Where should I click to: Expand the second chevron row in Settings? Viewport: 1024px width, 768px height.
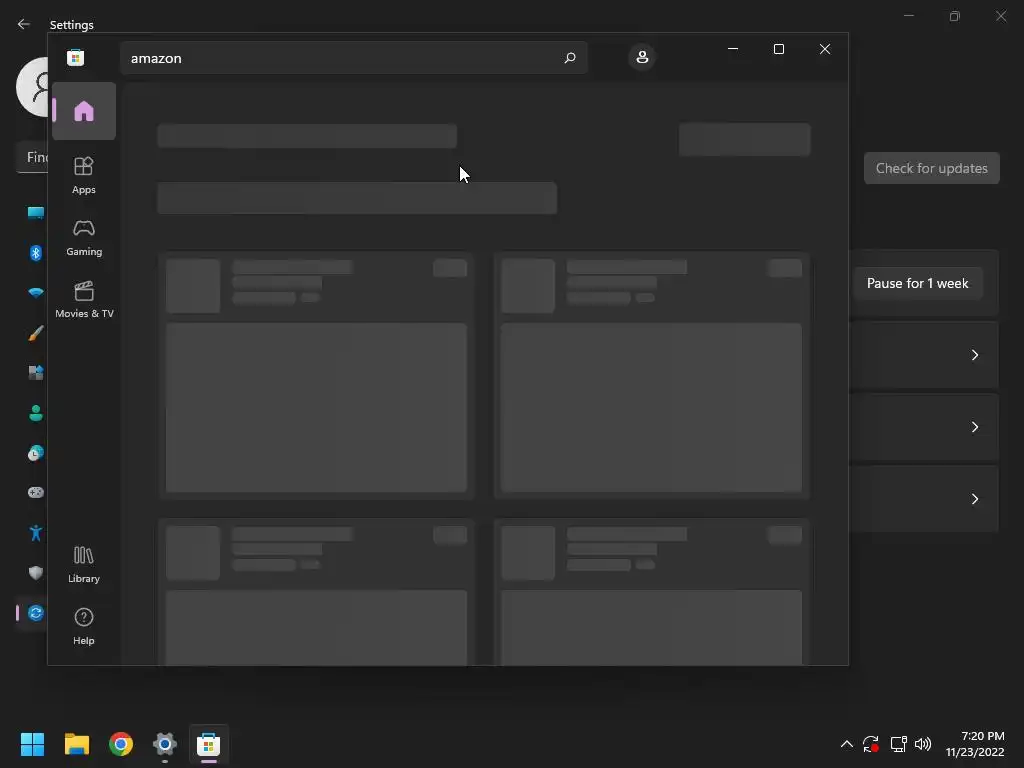click(x=974, y=427)
